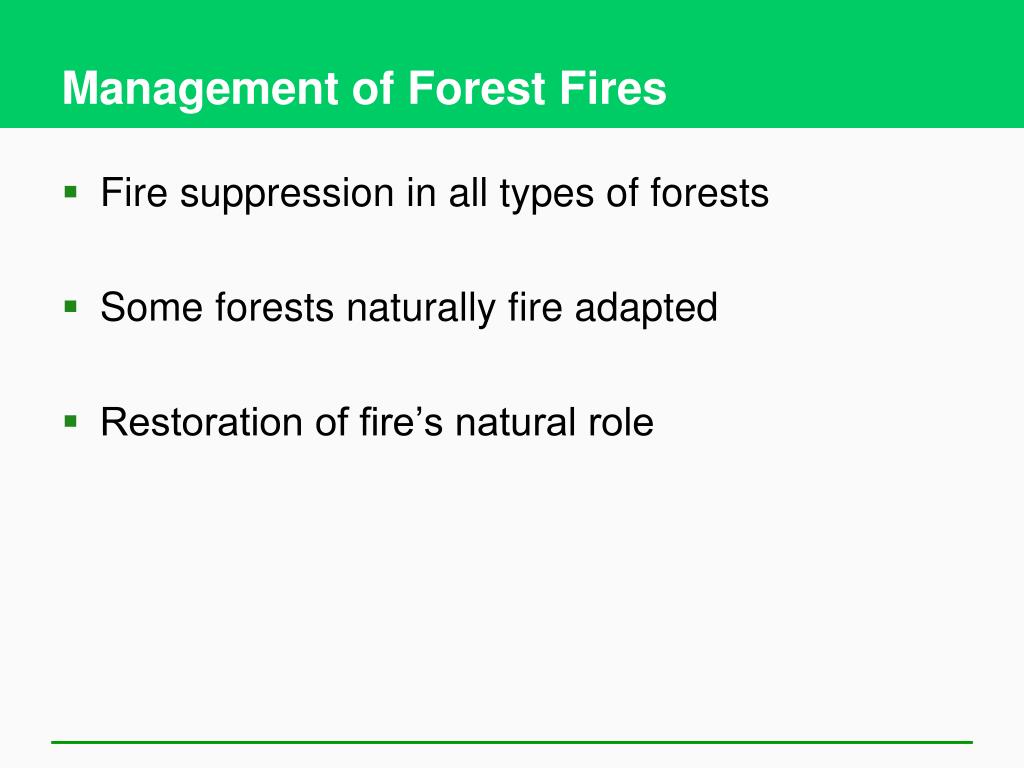Click the green header banner area
Image resolution: width=1024 pixels, height=768 pixels.
pos(512,63)
